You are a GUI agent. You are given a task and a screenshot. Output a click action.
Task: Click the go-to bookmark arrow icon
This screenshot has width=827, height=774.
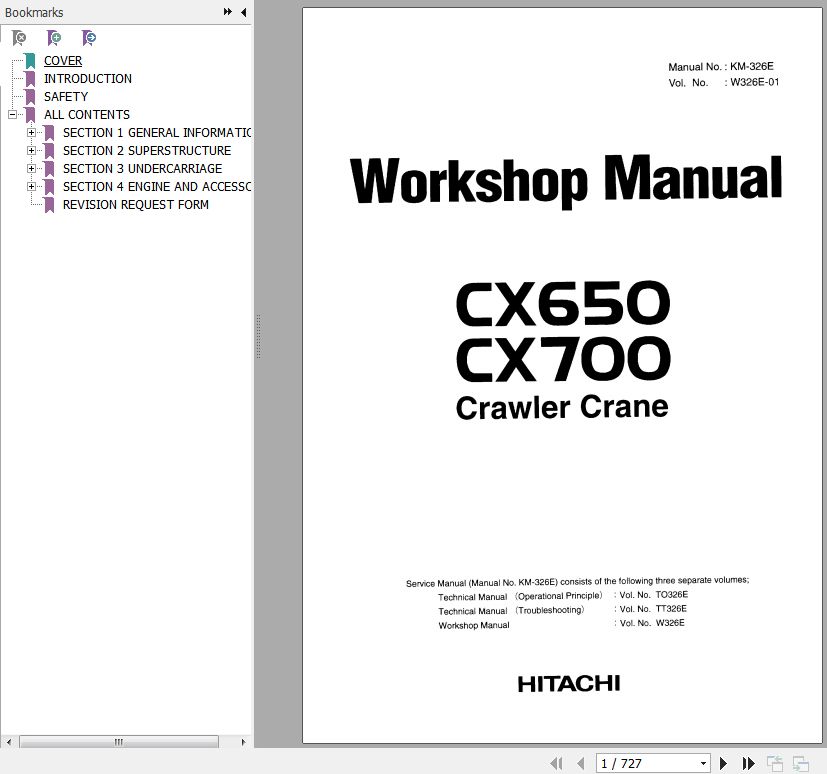point(89,37)
